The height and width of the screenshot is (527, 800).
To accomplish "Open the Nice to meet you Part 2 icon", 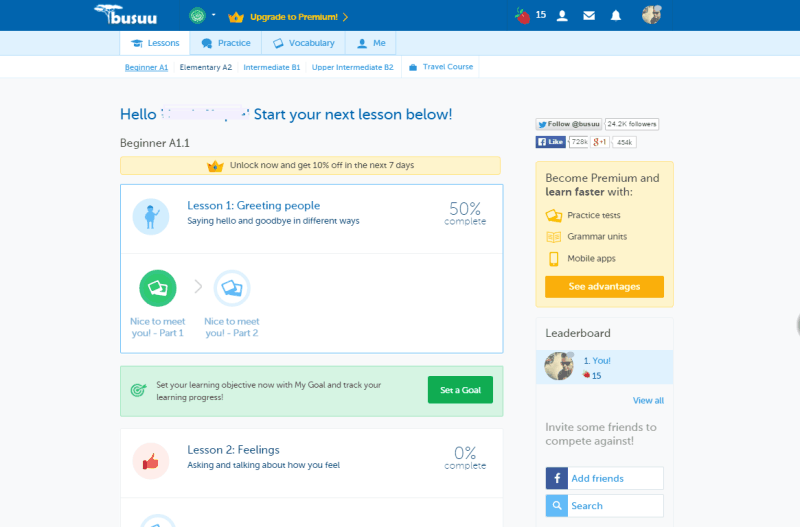I will 232,288.
